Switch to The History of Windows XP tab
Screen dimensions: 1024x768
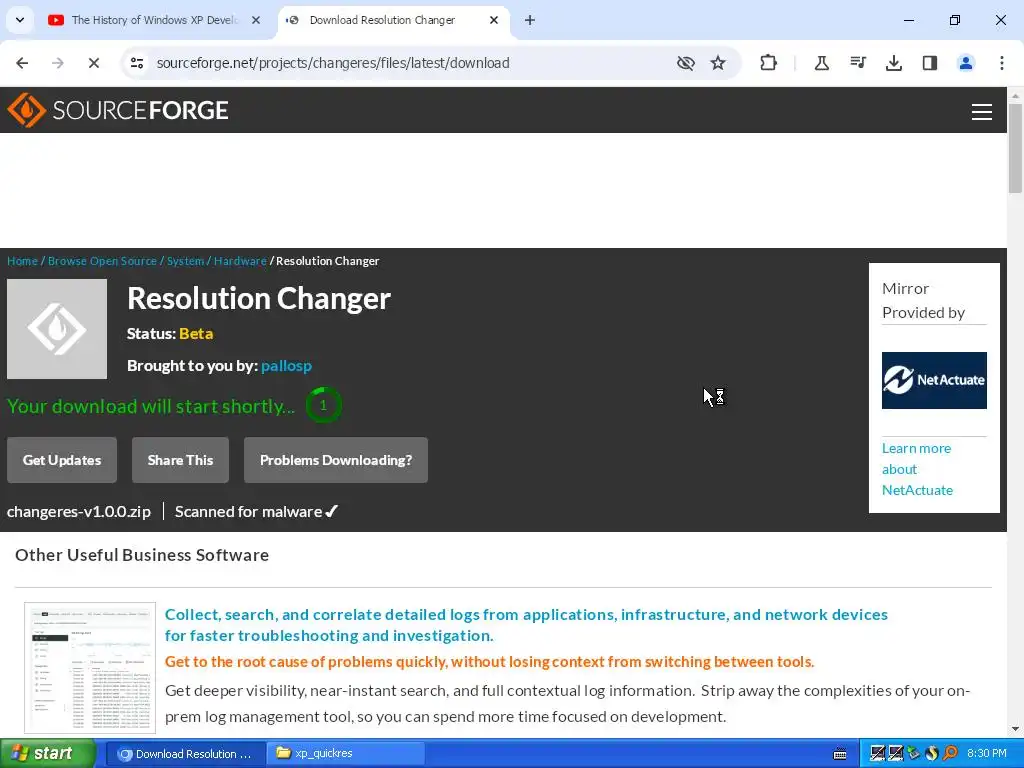click(x=153, y=20)
